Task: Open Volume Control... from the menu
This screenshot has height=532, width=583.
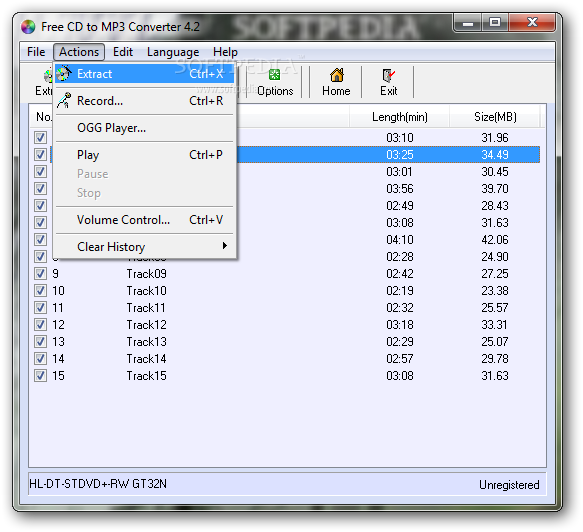Action: coord(144,220)
